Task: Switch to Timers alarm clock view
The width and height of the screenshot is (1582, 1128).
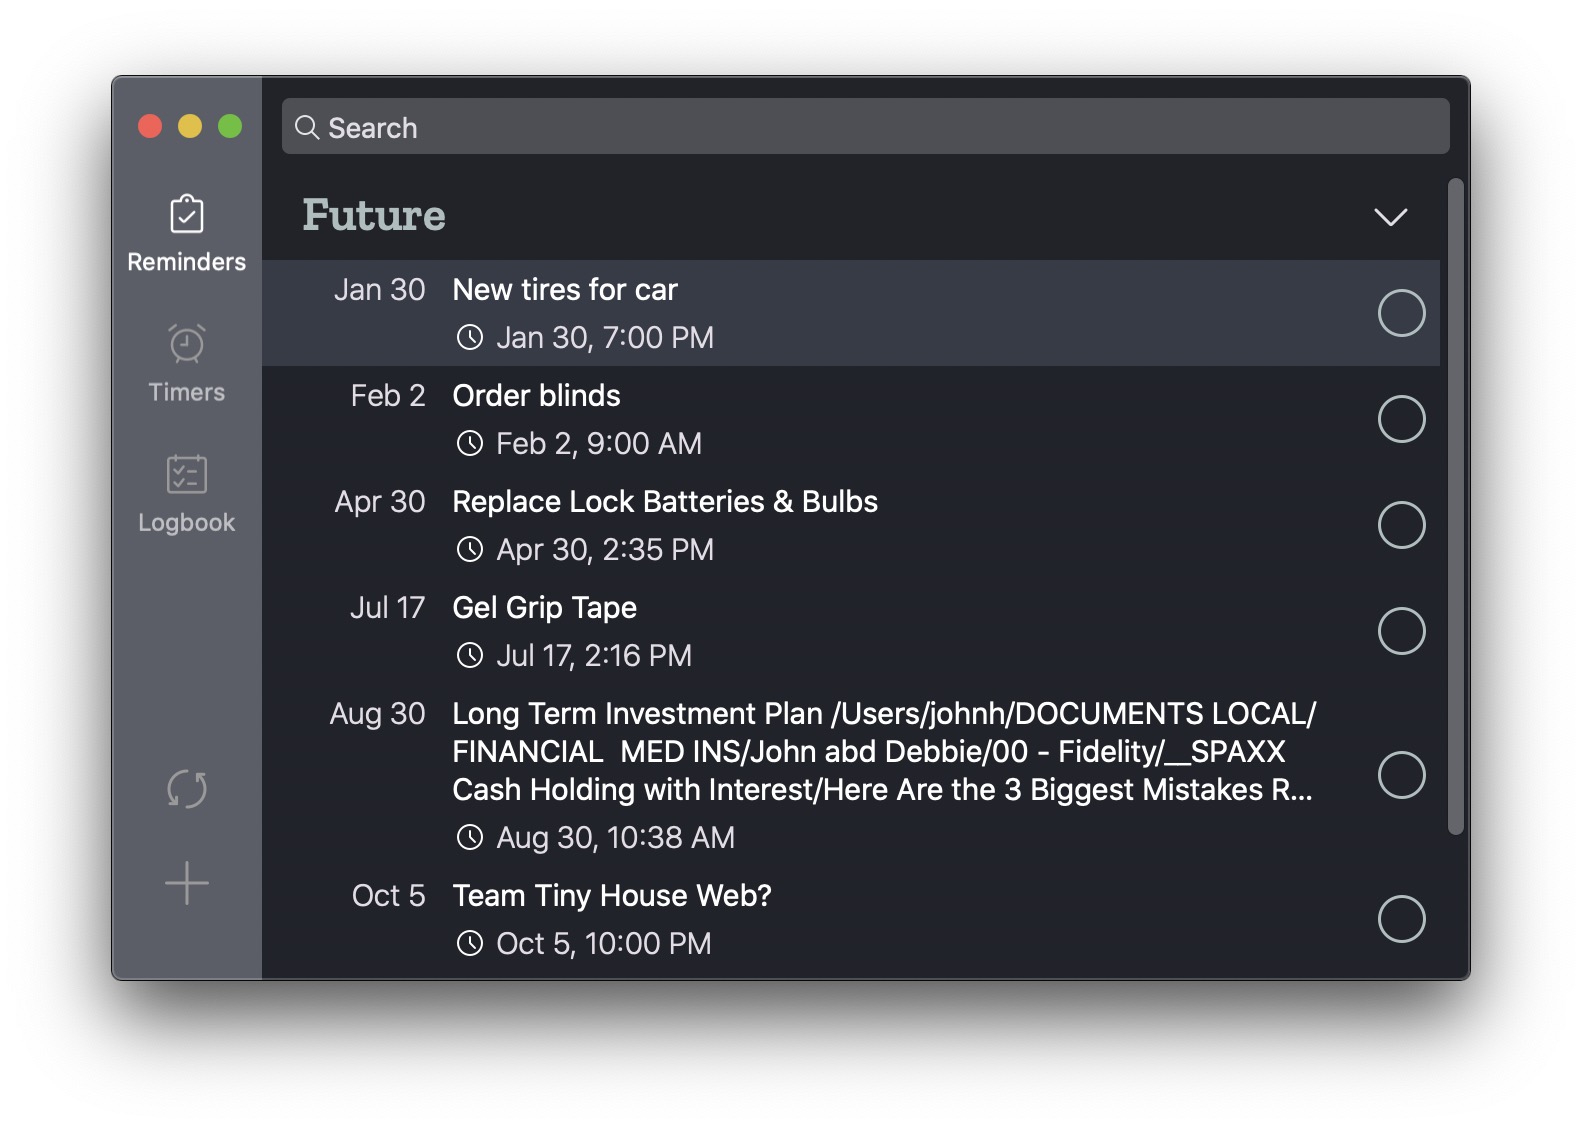Action: tap(186, 345)
